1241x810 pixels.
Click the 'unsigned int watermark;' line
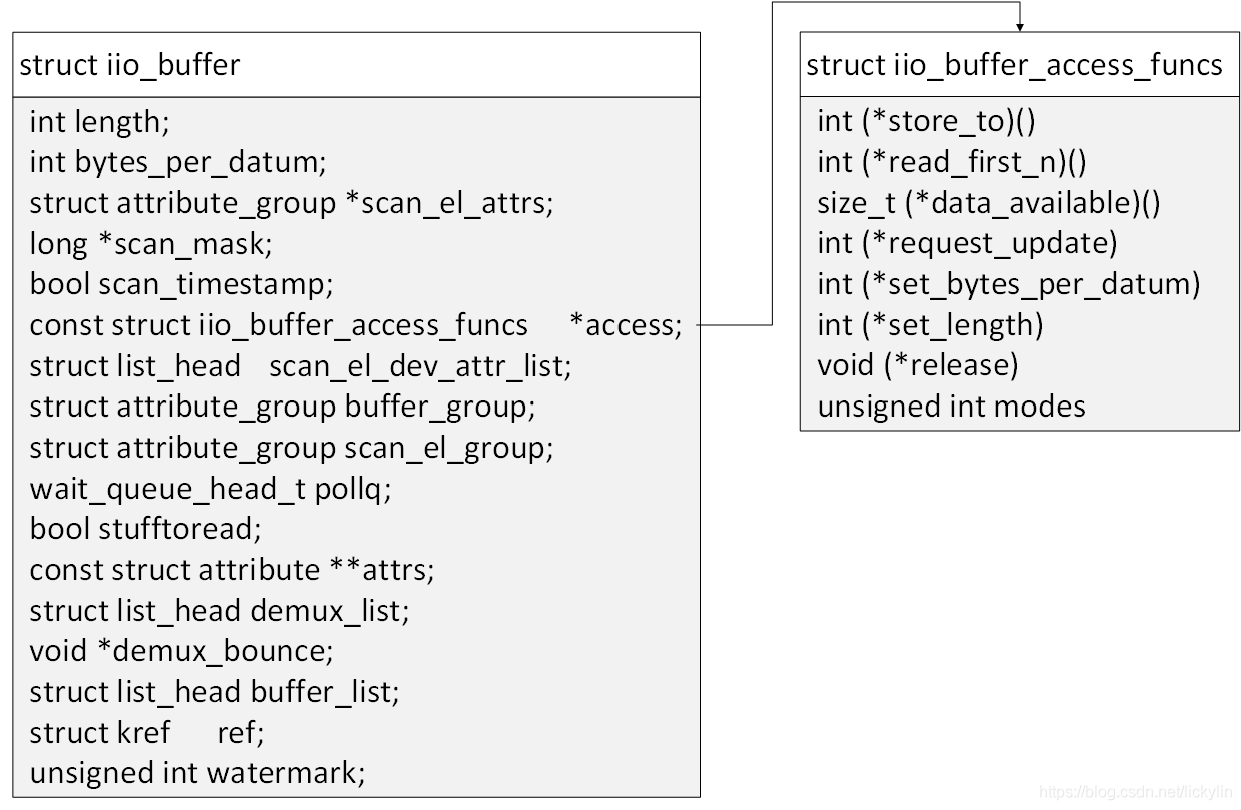pos(197,773)
